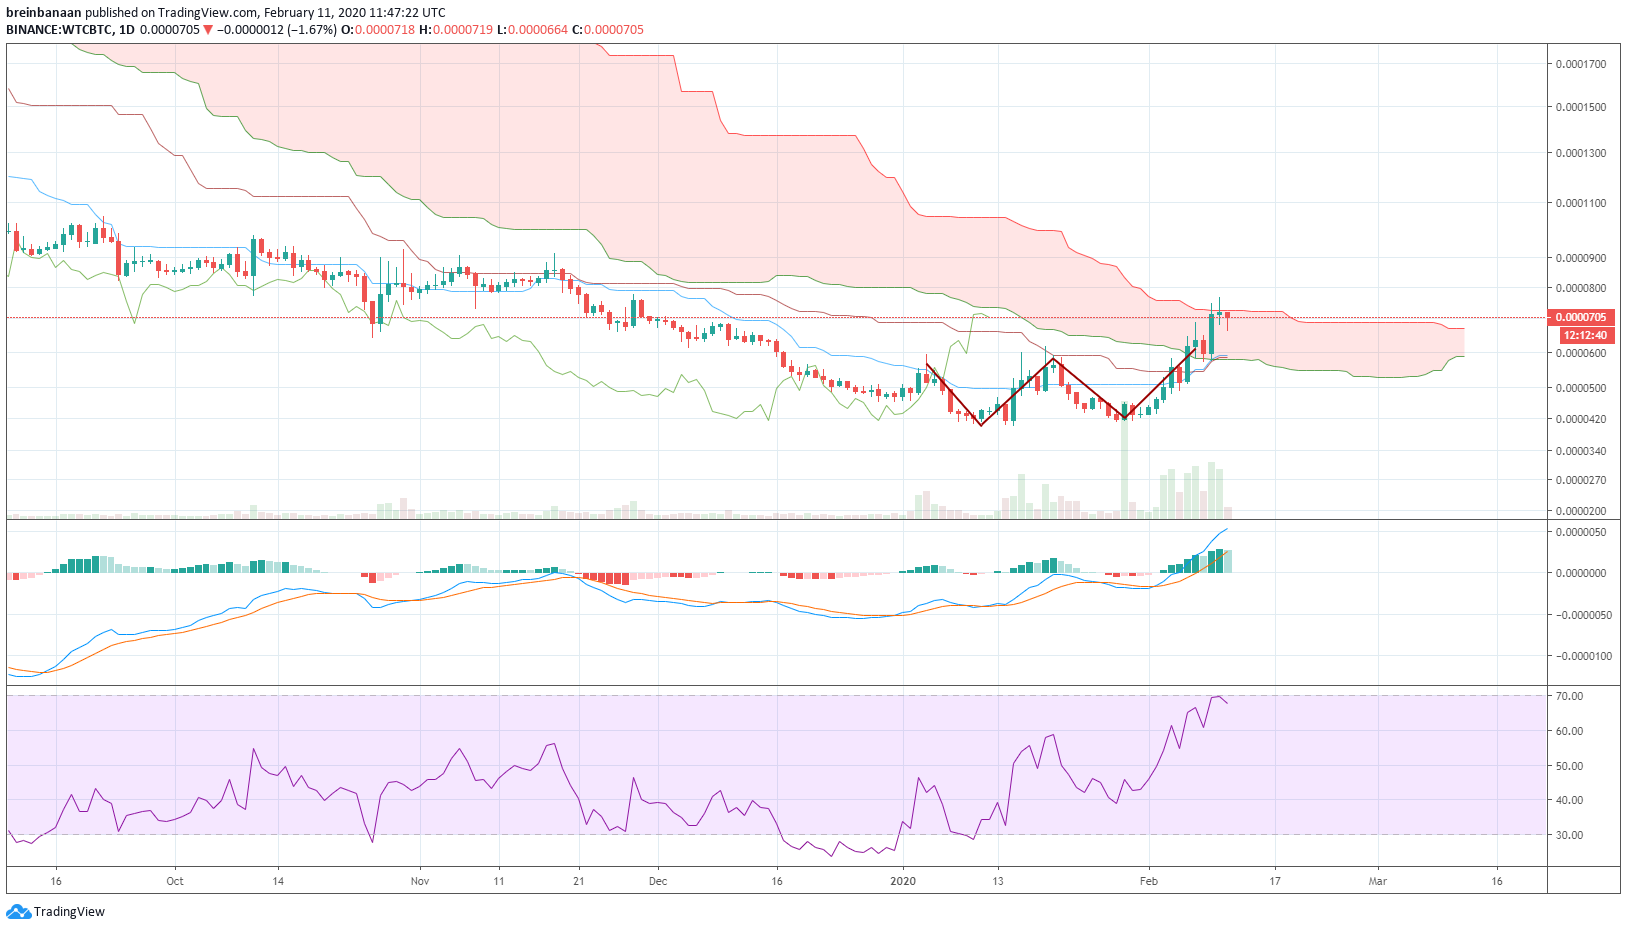The image size is (1627, 930).
Task: Click the 13 January tick on time axis
Action: pos(998,881)
